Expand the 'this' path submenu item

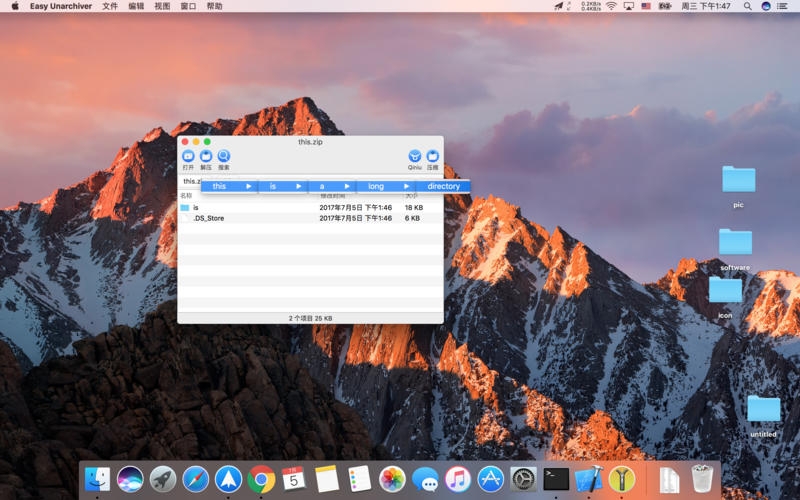230,186
